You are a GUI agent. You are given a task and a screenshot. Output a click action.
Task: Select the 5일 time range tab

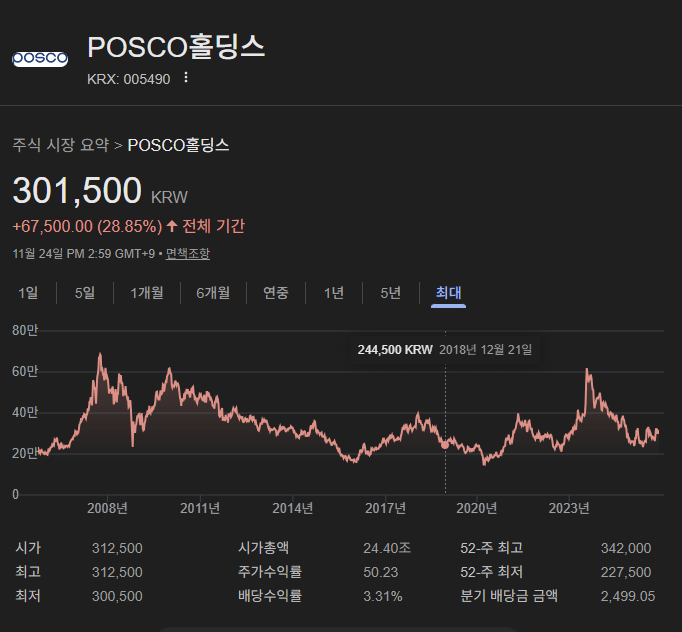coord(85,293)
